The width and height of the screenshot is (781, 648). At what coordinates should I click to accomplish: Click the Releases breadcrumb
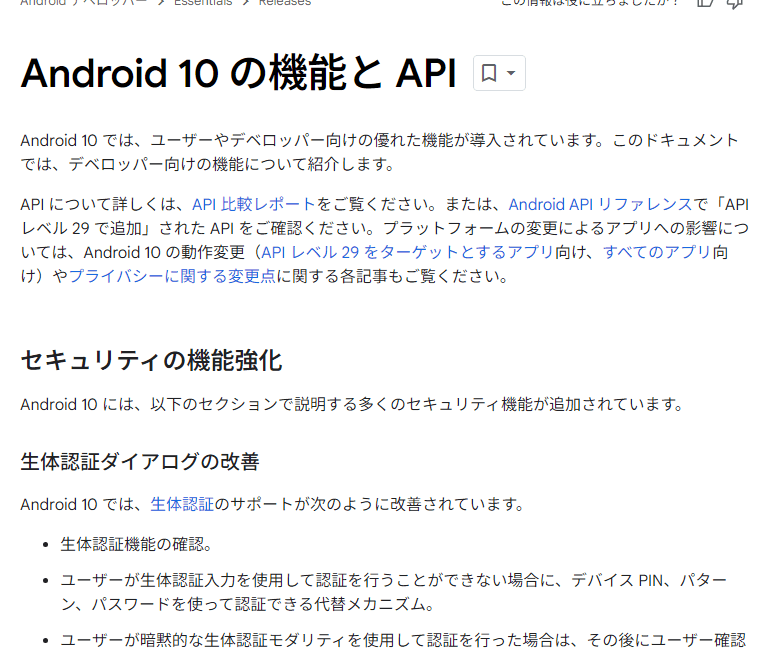point(285,2)
